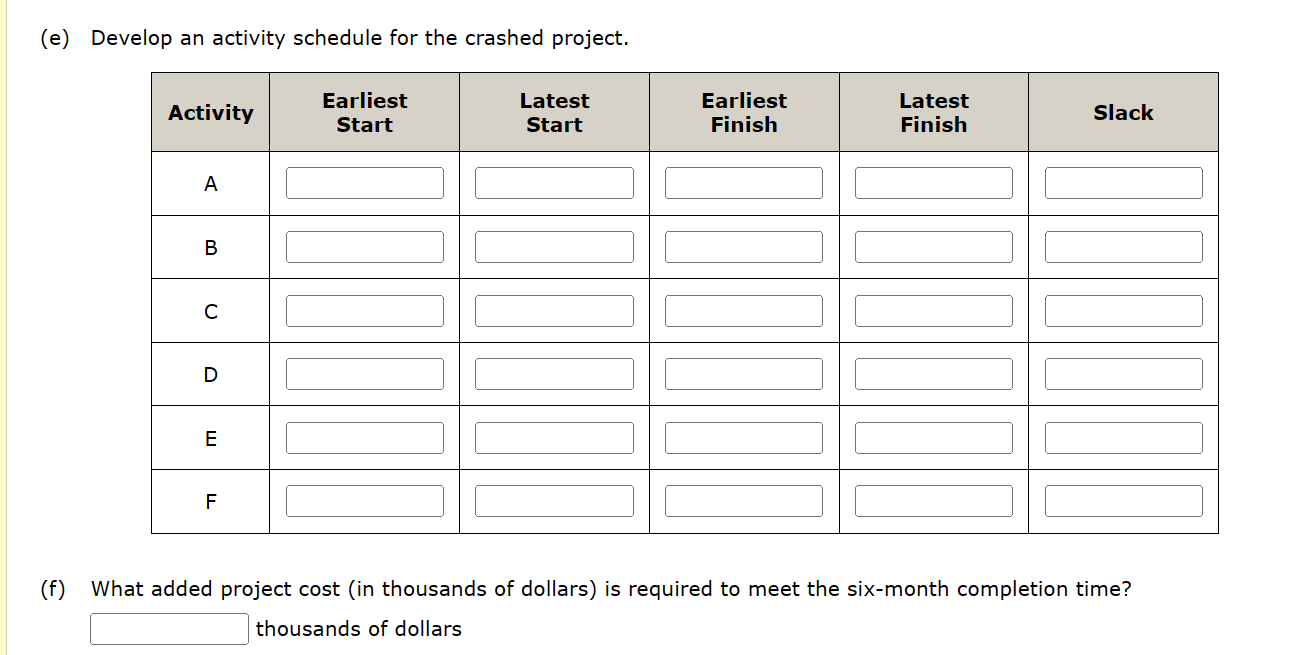Click the Earliest Start field for Activity C
This screenshot has width=1293, height=655.
364,310
